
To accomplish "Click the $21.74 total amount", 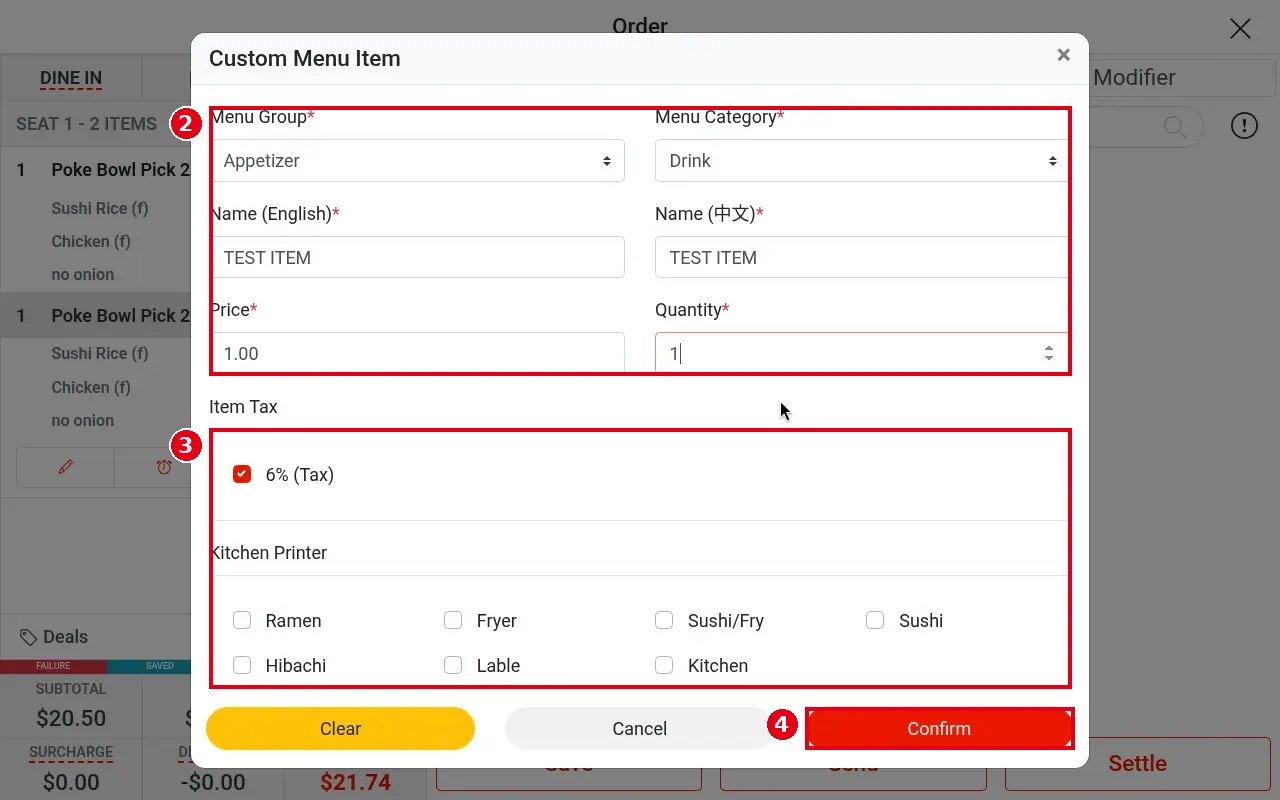I will point(355,782).
